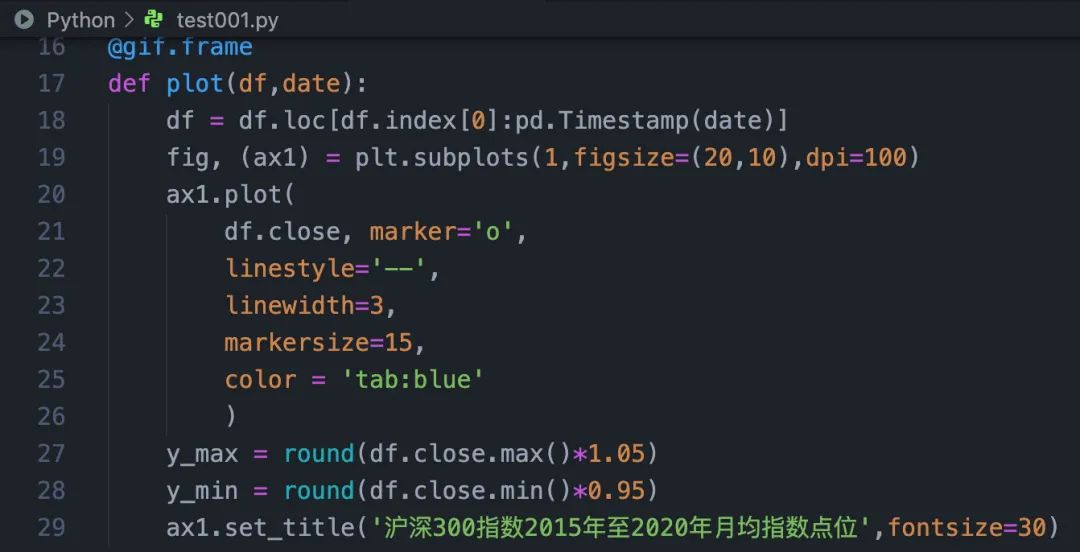The width and height of the screenshot is (1080, 552).
Task: Click the '1.05' value on line 27
Action: (x=617, y=454)
